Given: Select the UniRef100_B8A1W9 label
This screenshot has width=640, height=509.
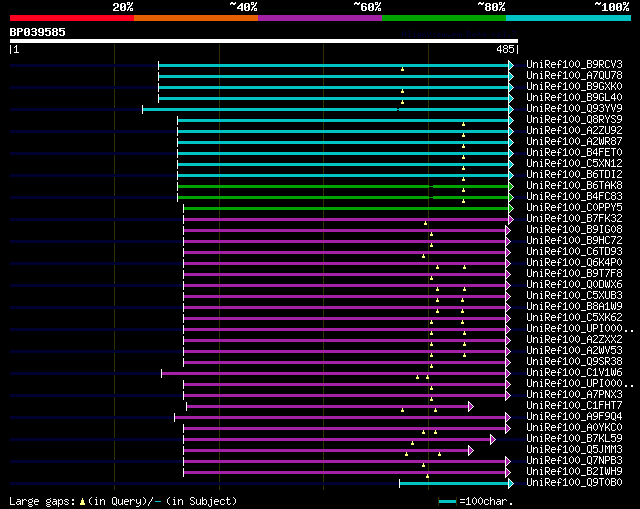Looking at the screenshot, I should coord(574,307).
